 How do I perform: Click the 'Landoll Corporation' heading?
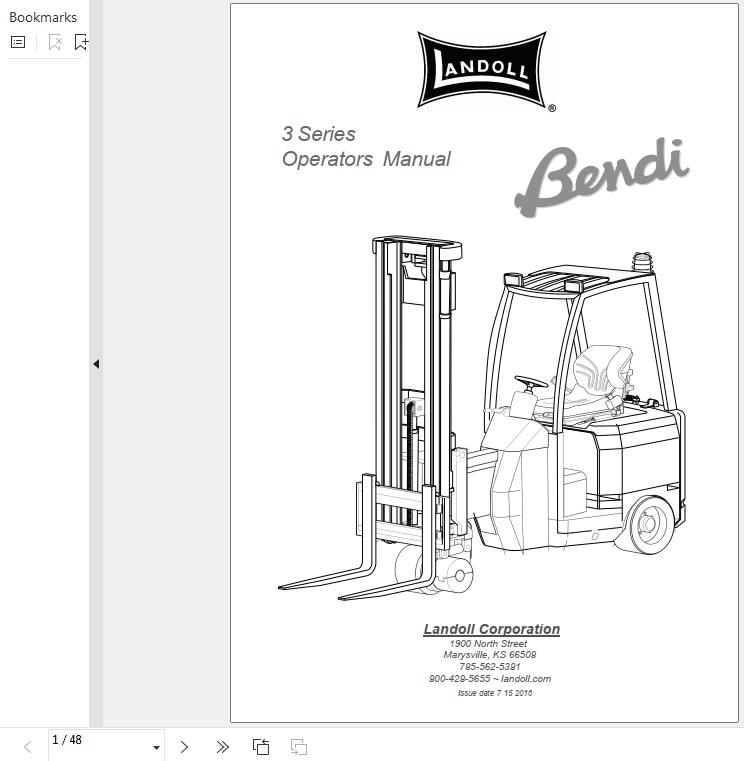[492, 629]
